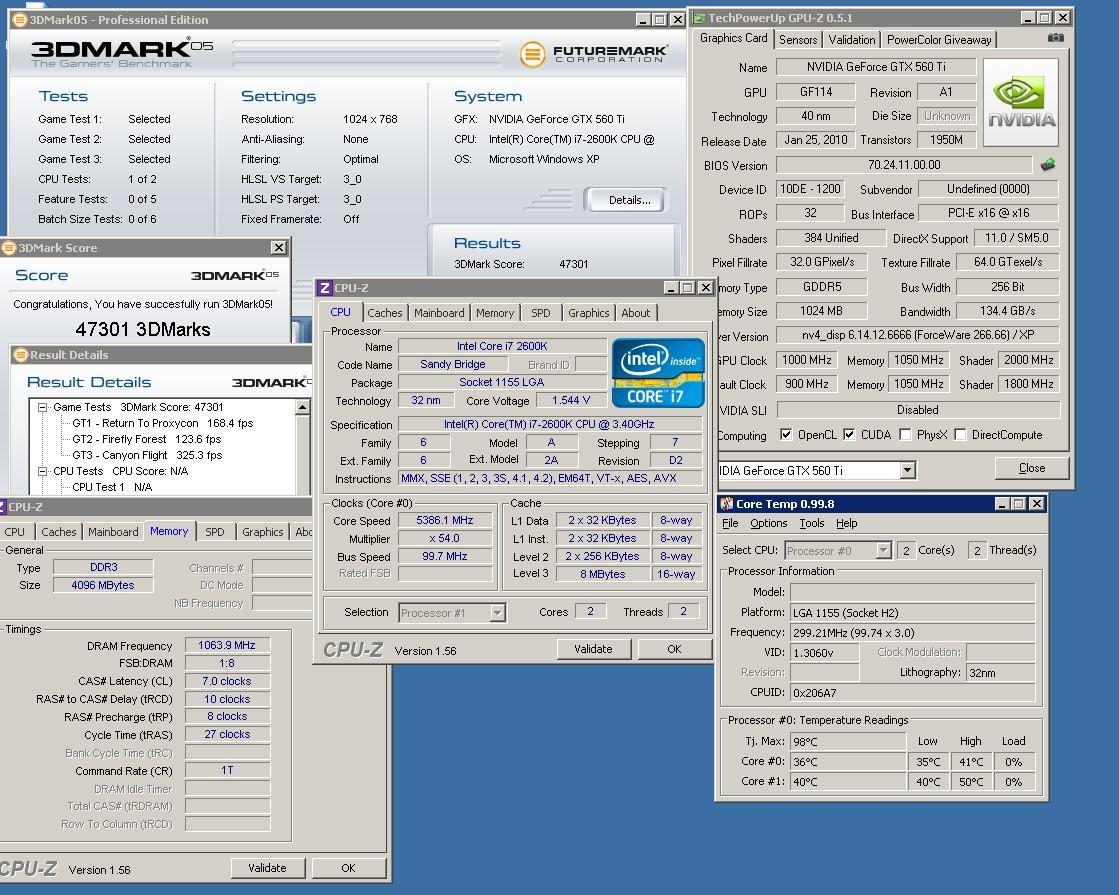Click the GPU-Z Name field GeForce GTX 560 Ti

876,67
